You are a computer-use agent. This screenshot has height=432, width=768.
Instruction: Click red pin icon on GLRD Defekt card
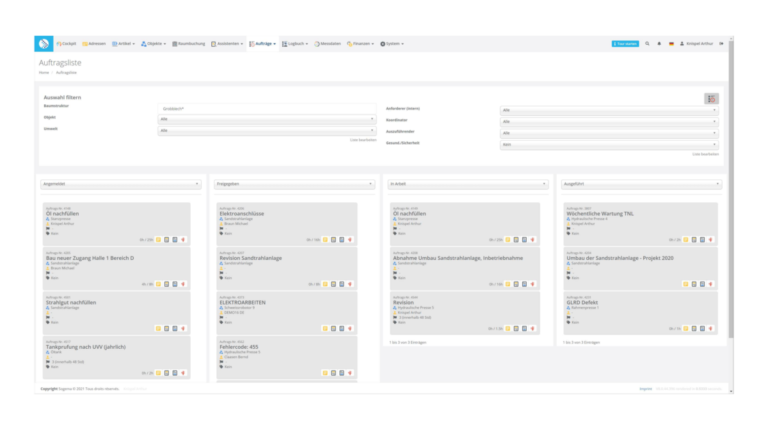pyautogui.click(x=711, y=329)
